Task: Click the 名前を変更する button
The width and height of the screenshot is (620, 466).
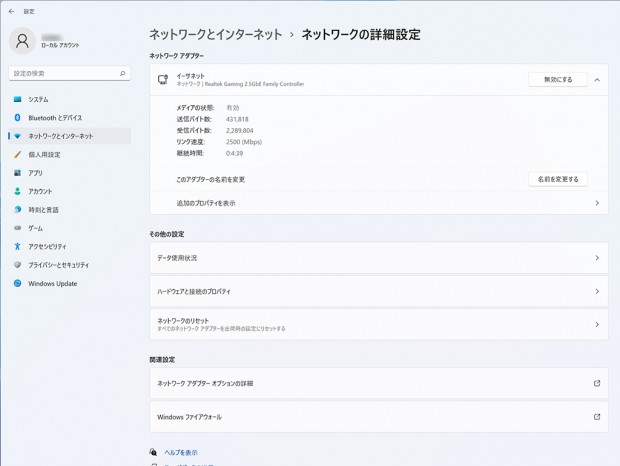Action: click(x=557, y=180)
